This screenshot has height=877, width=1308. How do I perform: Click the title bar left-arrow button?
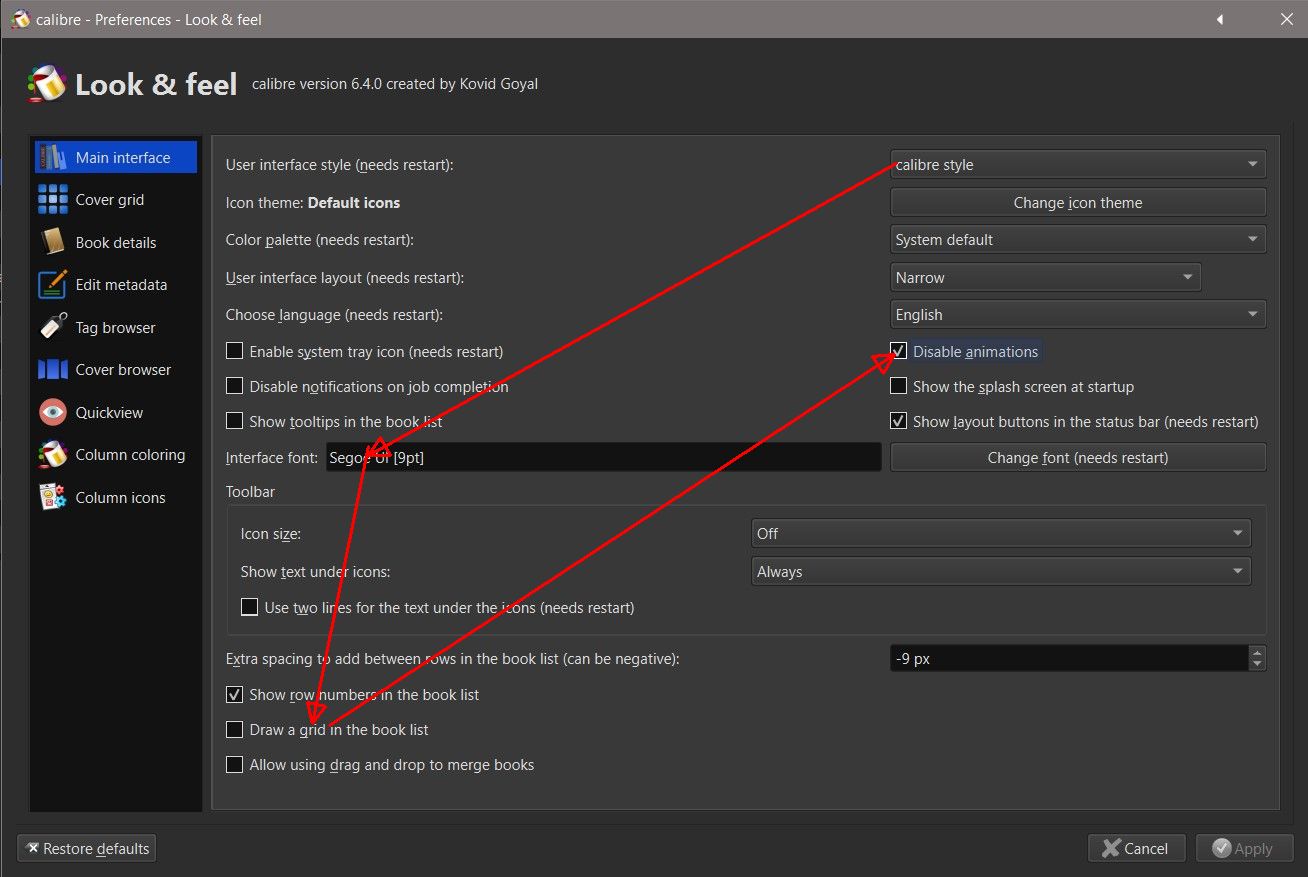[x=1220, y=19]
